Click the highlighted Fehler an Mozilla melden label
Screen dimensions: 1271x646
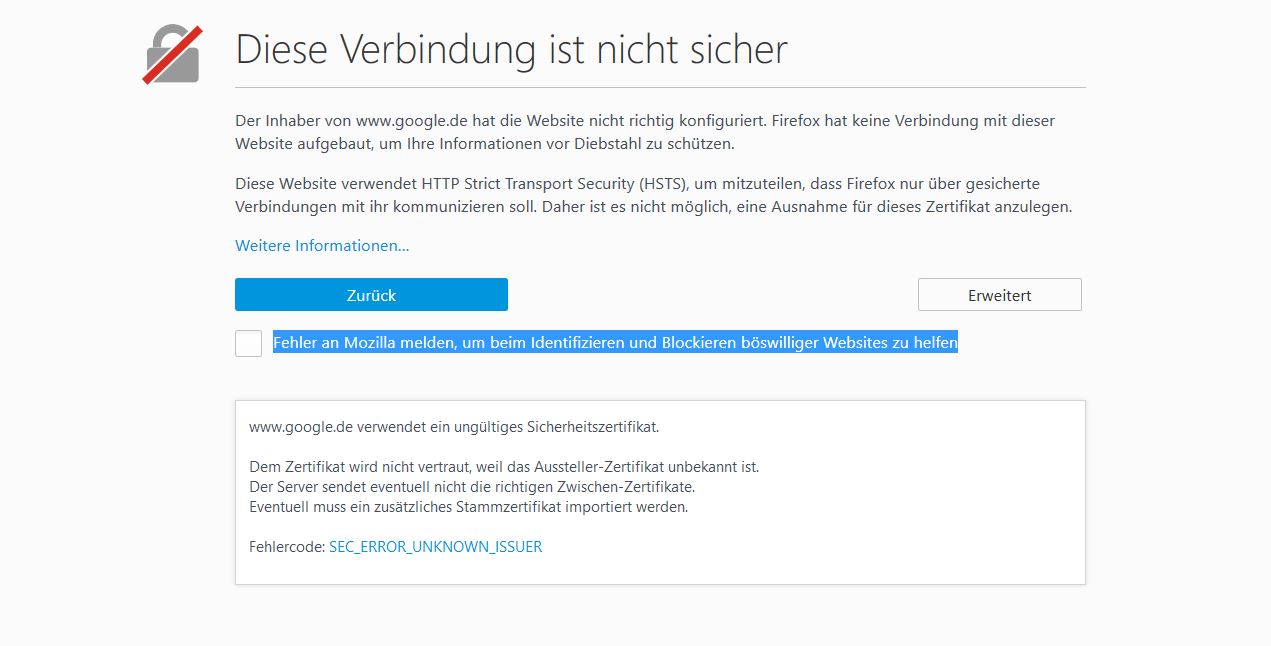(615, 343)
